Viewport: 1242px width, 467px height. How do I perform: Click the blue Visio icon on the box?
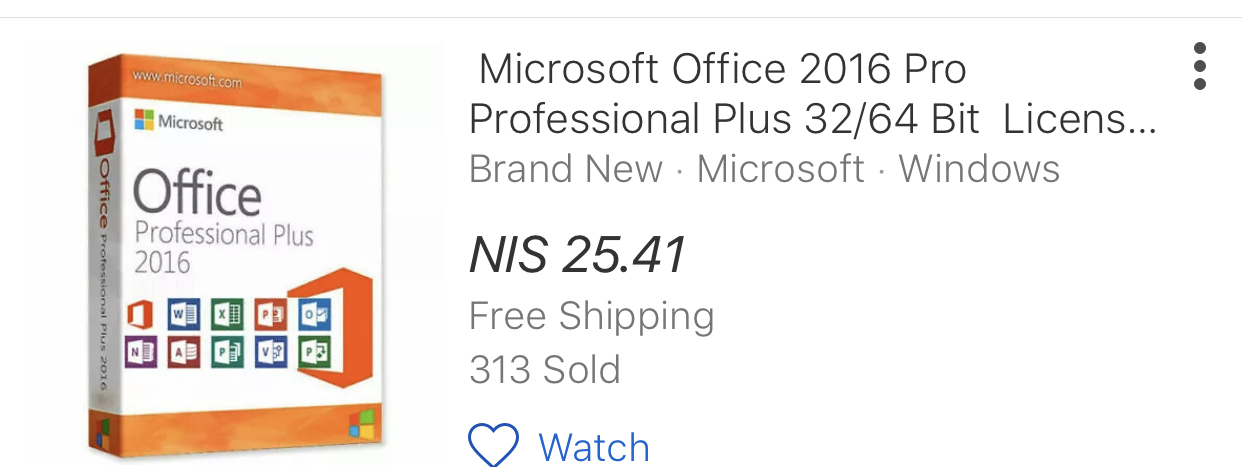(x=270, y=352)
